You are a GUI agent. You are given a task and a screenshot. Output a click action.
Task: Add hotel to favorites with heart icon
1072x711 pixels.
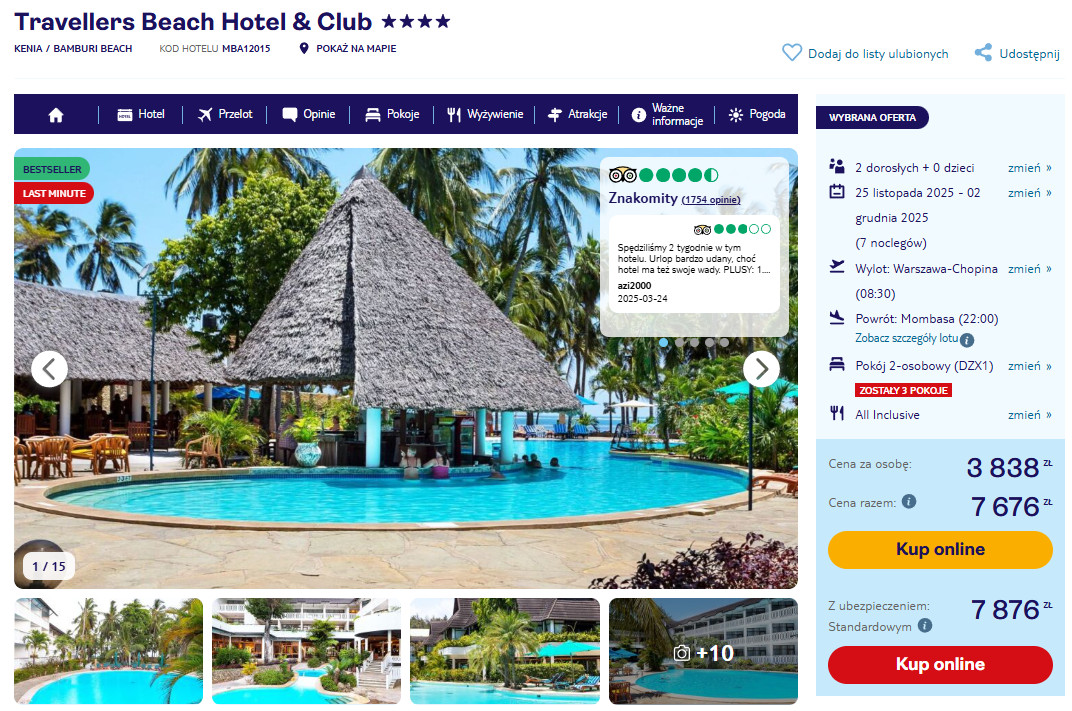pyautogui.click(x=792, y=53)
